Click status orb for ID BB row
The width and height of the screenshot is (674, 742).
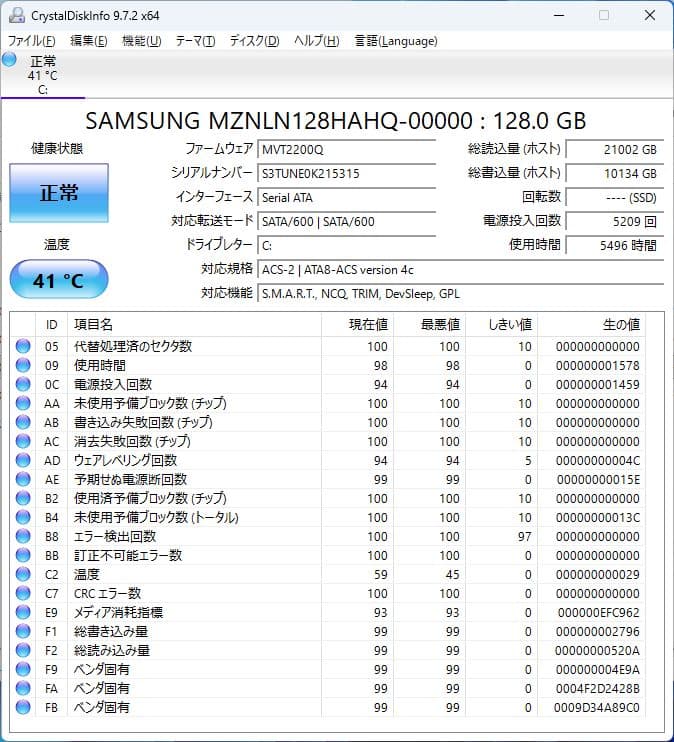pyautogui.click(x=23, y=555)
